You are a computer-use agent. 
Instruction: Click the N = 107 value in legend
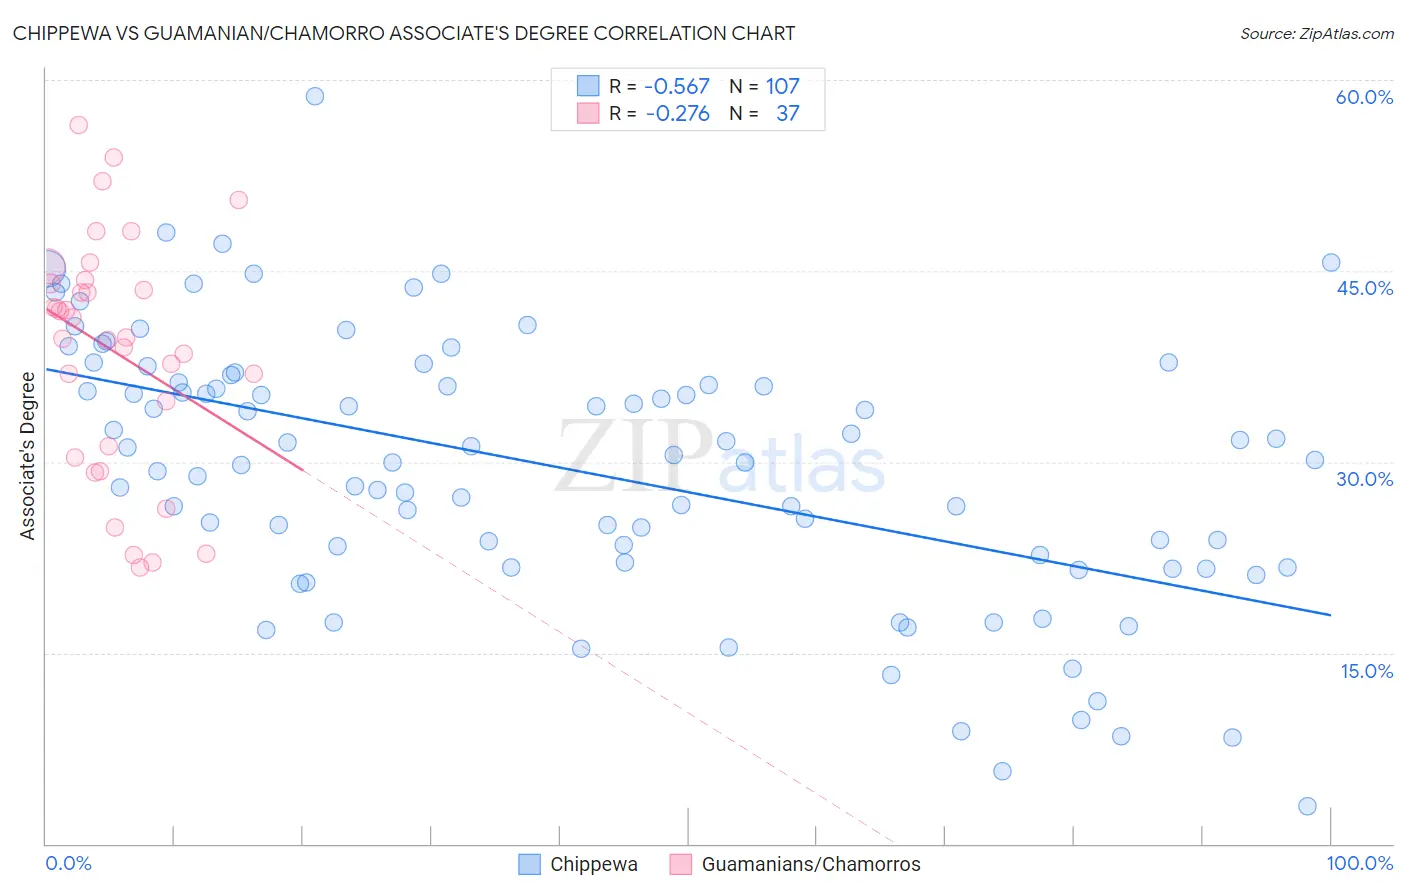coord(764,86)
